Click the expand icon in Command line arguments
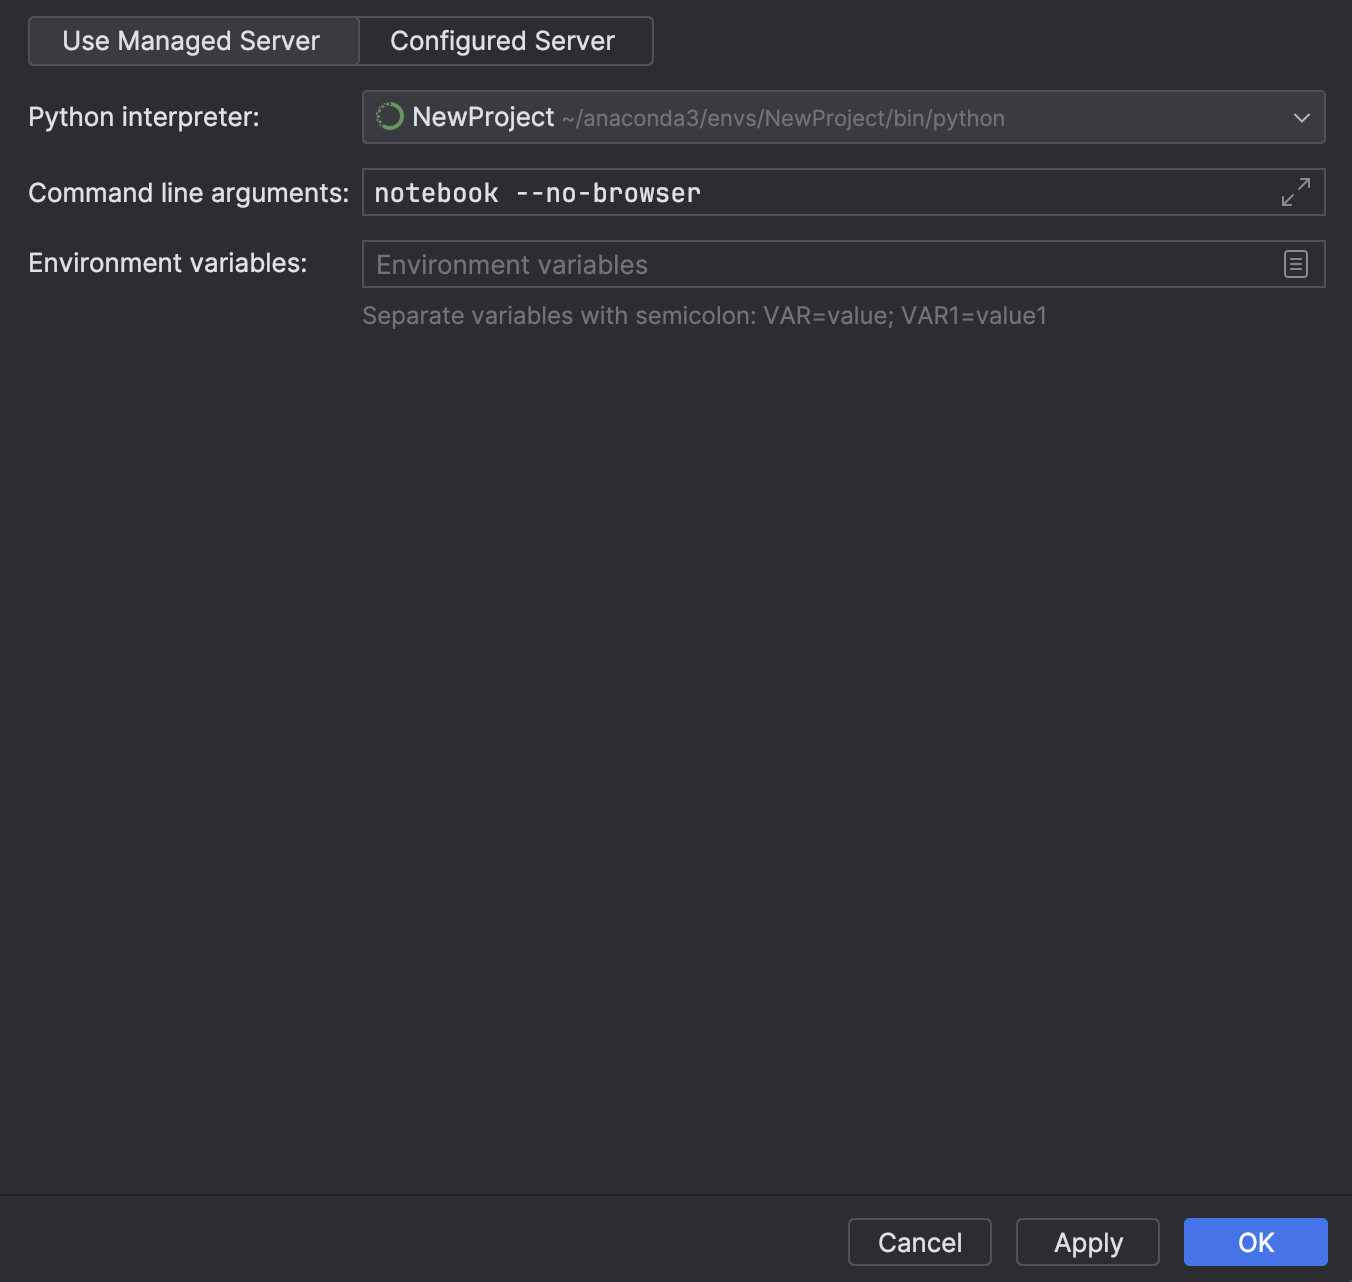Viewport: 1352px width, 1282px height. (1295, 192)
